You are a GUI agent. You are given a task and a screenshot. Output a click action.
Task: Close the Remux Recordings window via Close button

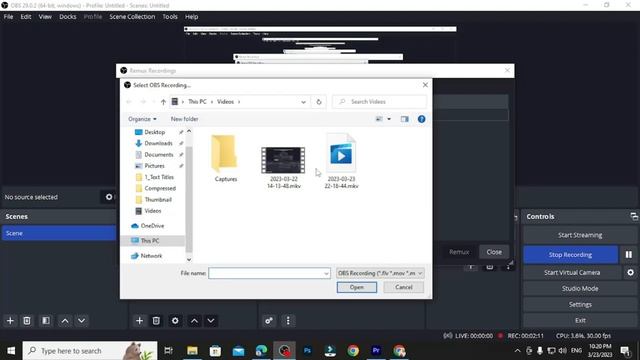(x=494, y=252)
